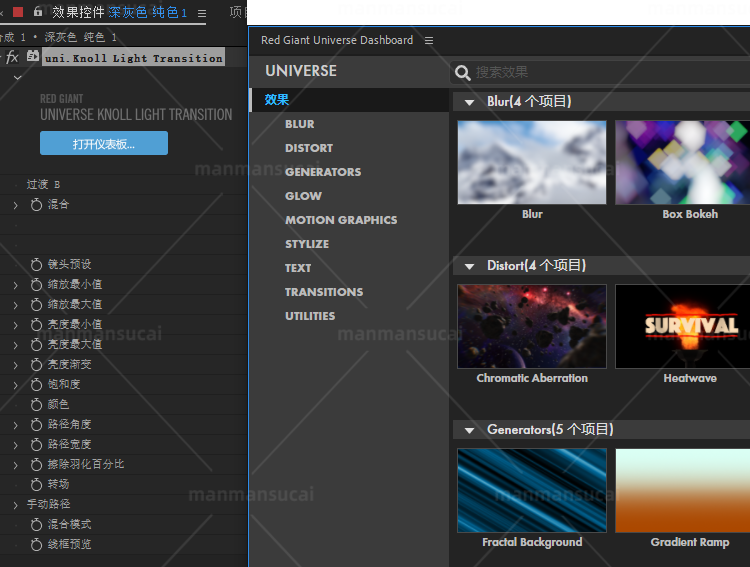Click the stopwatch icon for 饱和度

point(36,385)
